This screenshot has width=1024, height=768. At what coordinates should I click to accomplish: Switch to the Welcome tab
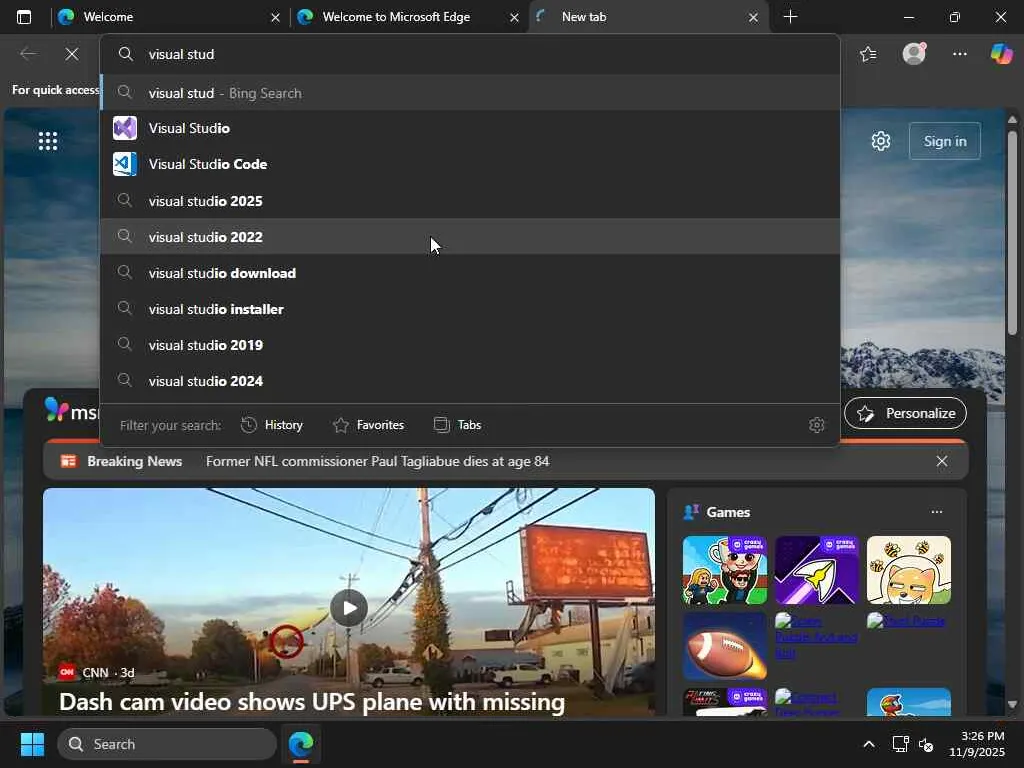point(170,17)
